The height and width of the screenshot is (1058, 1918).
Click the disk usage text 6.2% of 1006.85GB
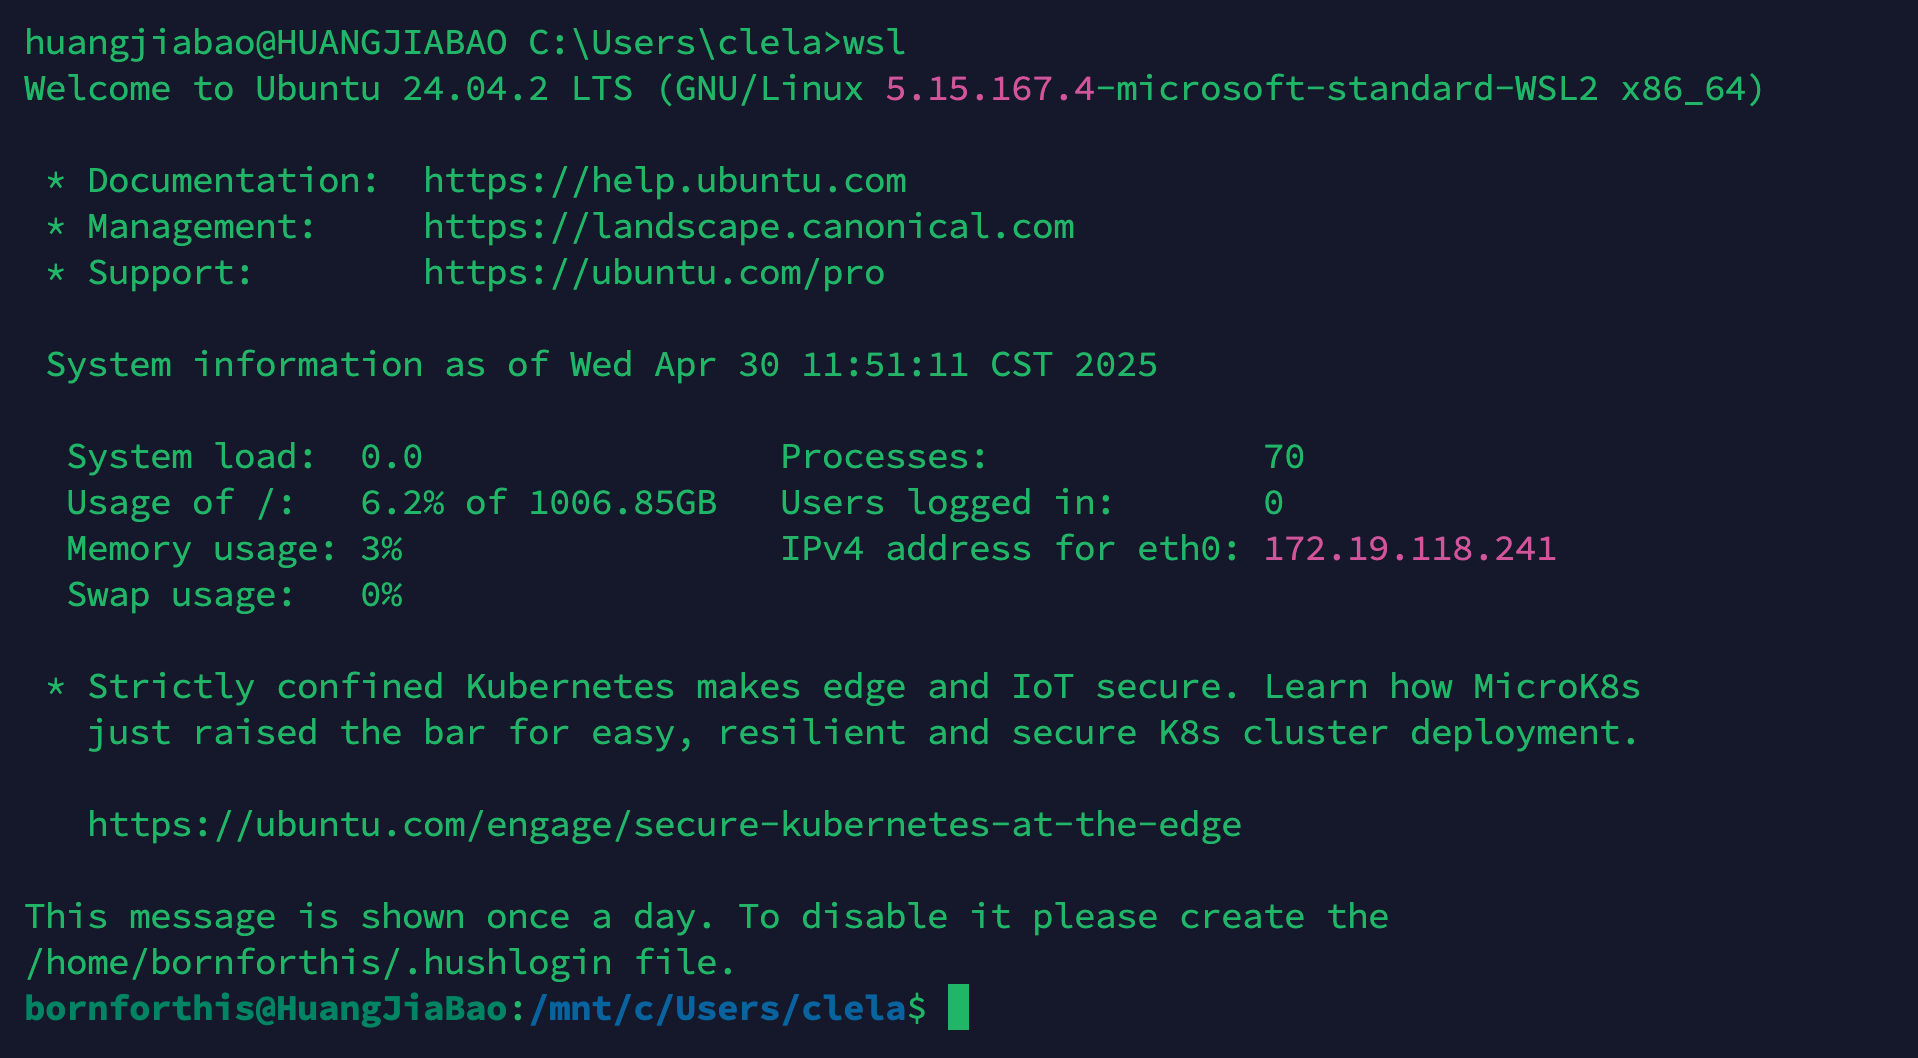coord(539,503)
